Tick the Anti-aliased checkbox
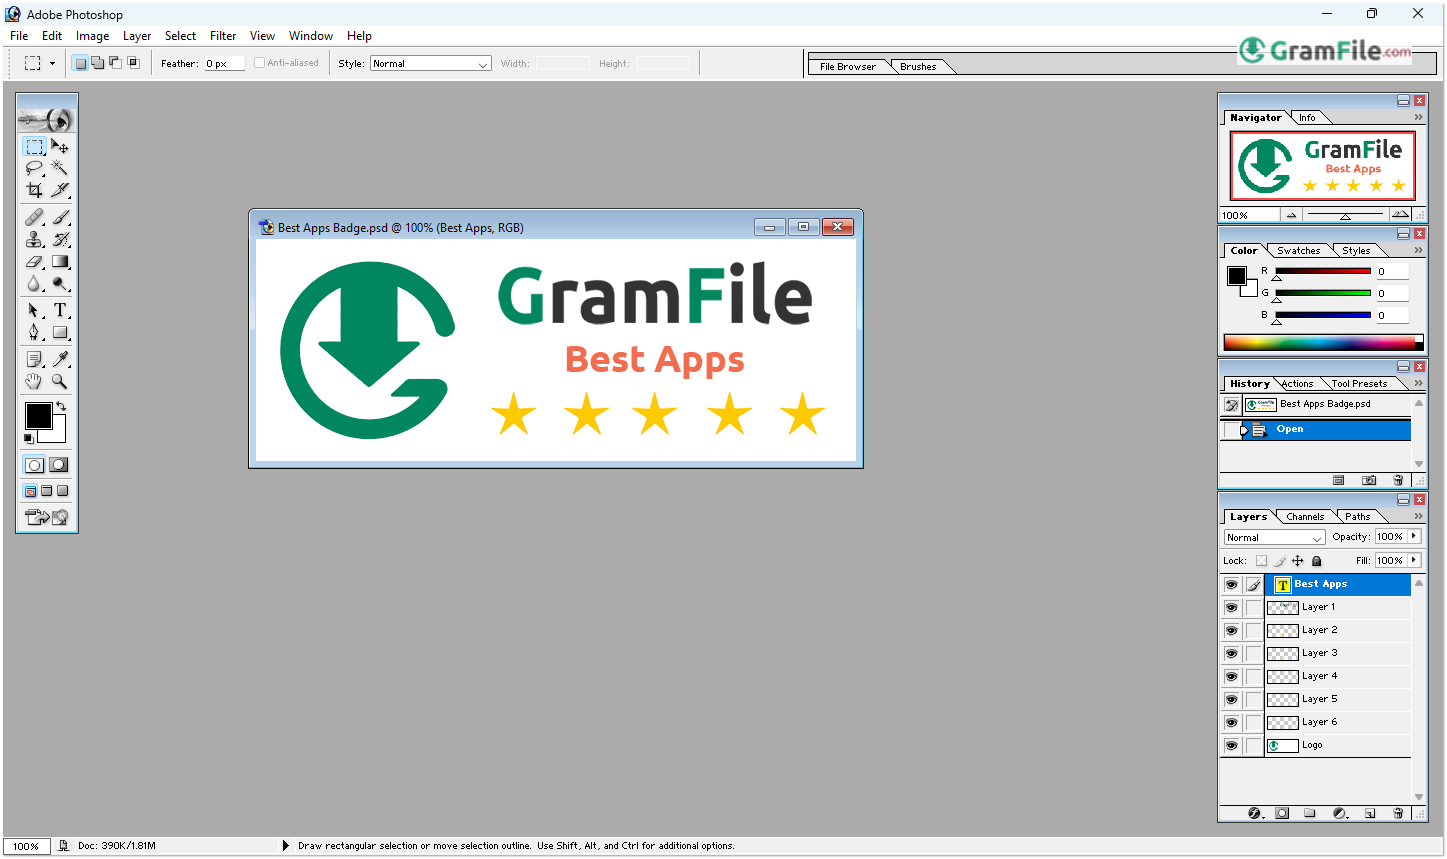The image size is (1447, 859). click(259, 63)
